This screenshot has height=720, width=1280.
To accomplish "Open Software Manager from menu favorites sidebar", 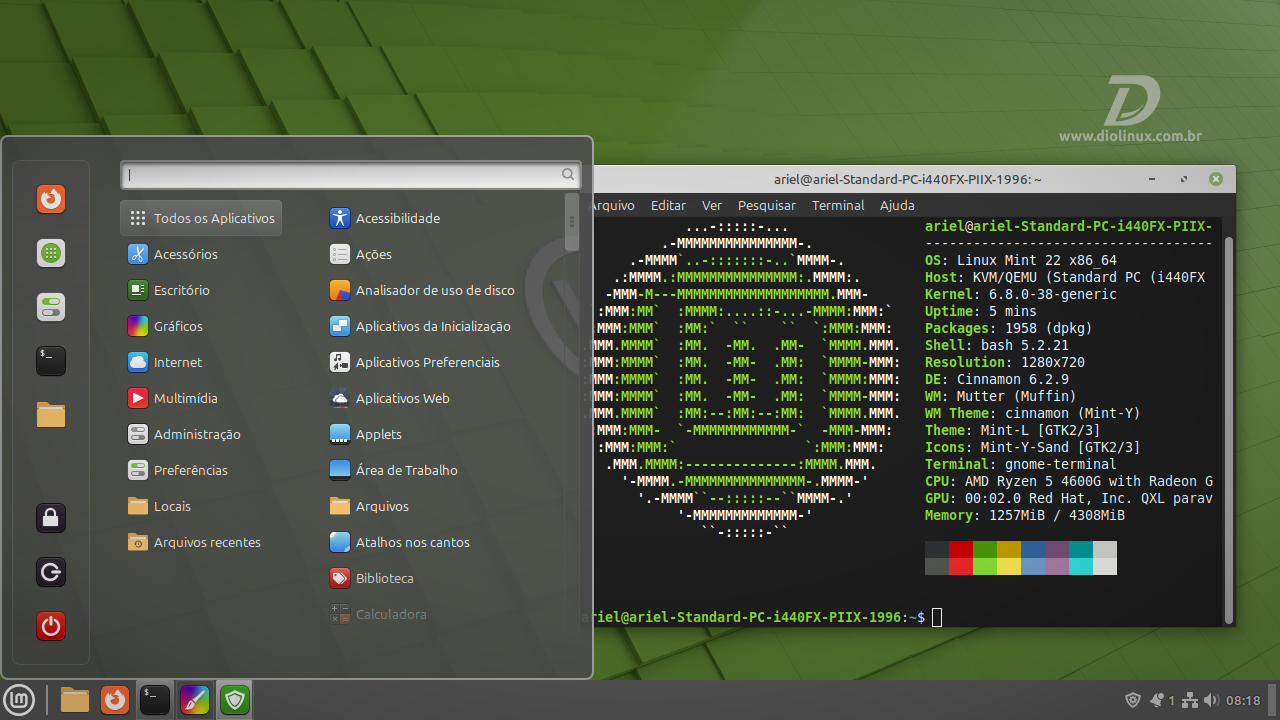I will click(51, 253).
